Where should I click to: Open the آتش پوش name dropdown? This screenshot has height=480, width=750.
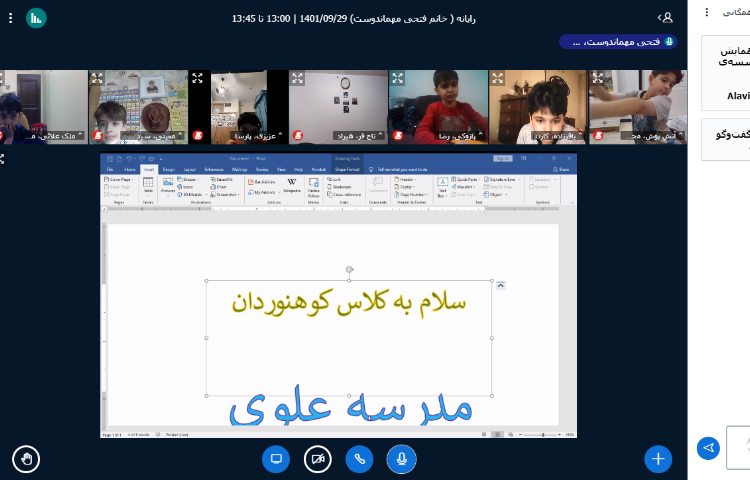click(652, 136)
